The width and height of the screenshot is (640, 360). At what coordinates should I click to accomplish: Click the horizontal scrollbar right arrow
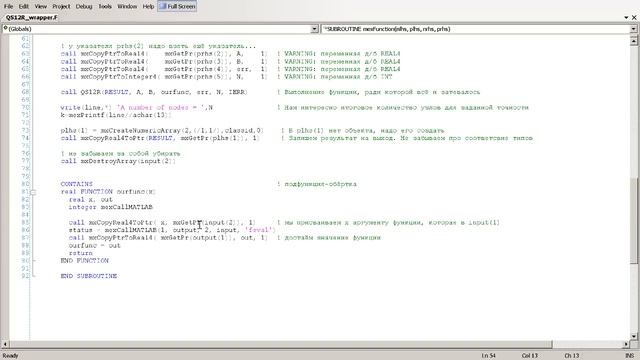click(x=626, y=344)
